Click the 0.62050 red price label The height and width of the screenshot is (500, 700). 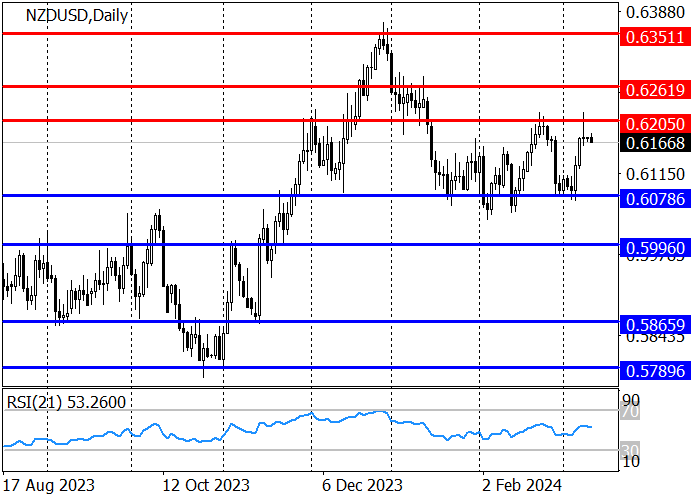pos(655,124)
